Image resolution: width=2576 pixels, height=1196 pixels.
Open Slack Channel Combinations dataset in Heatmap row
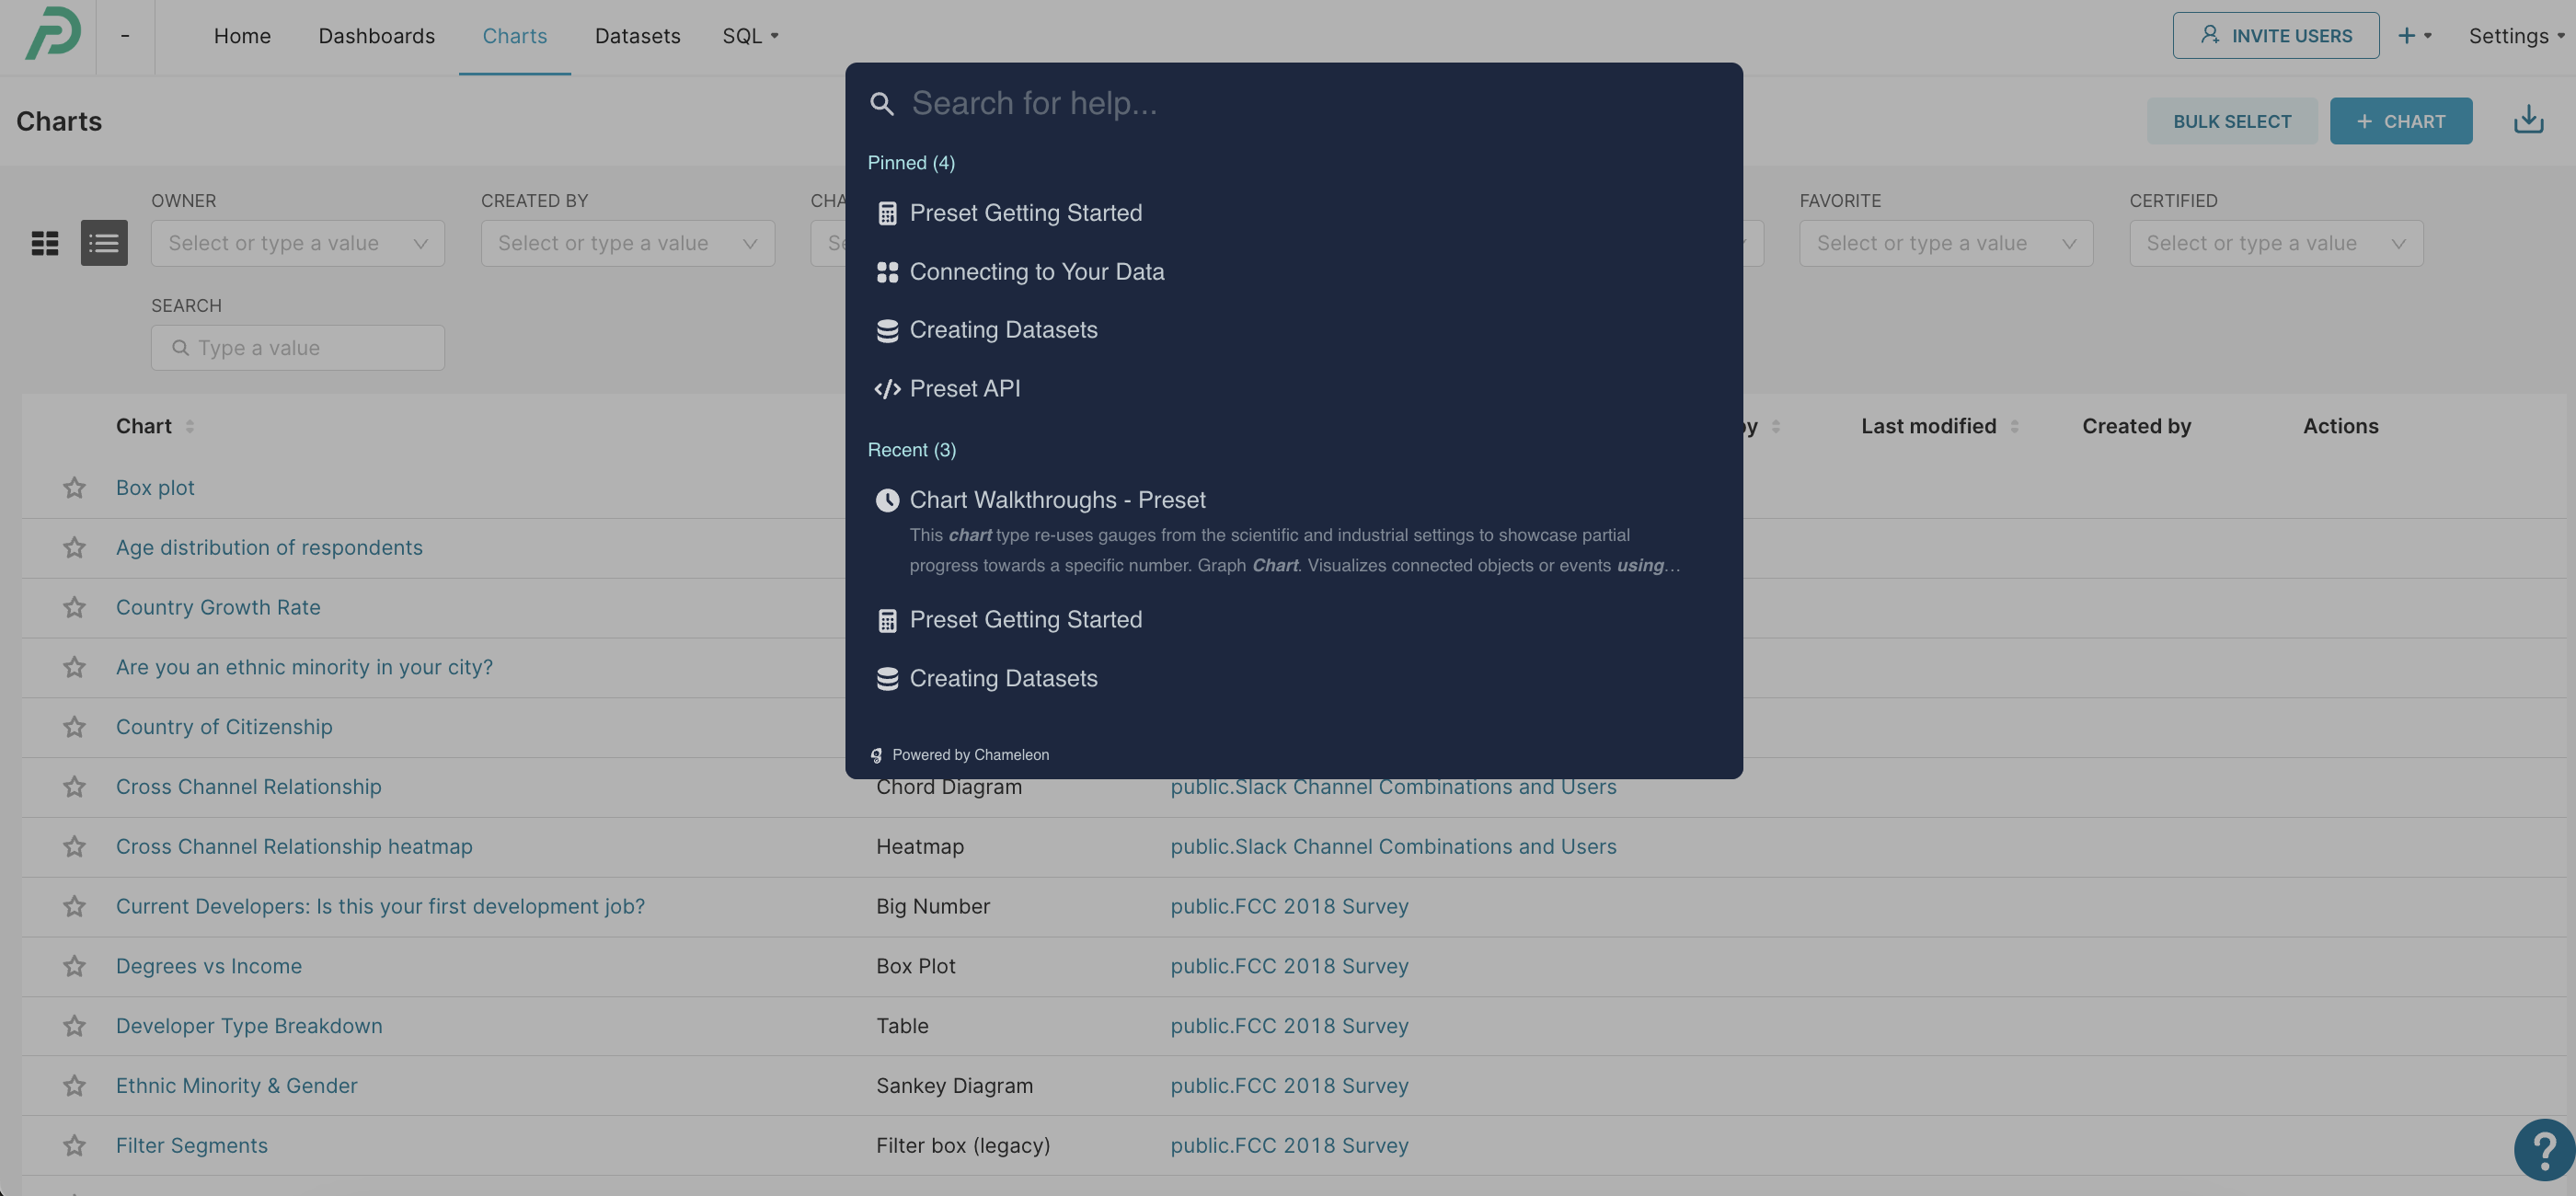tap(1393, 847)
